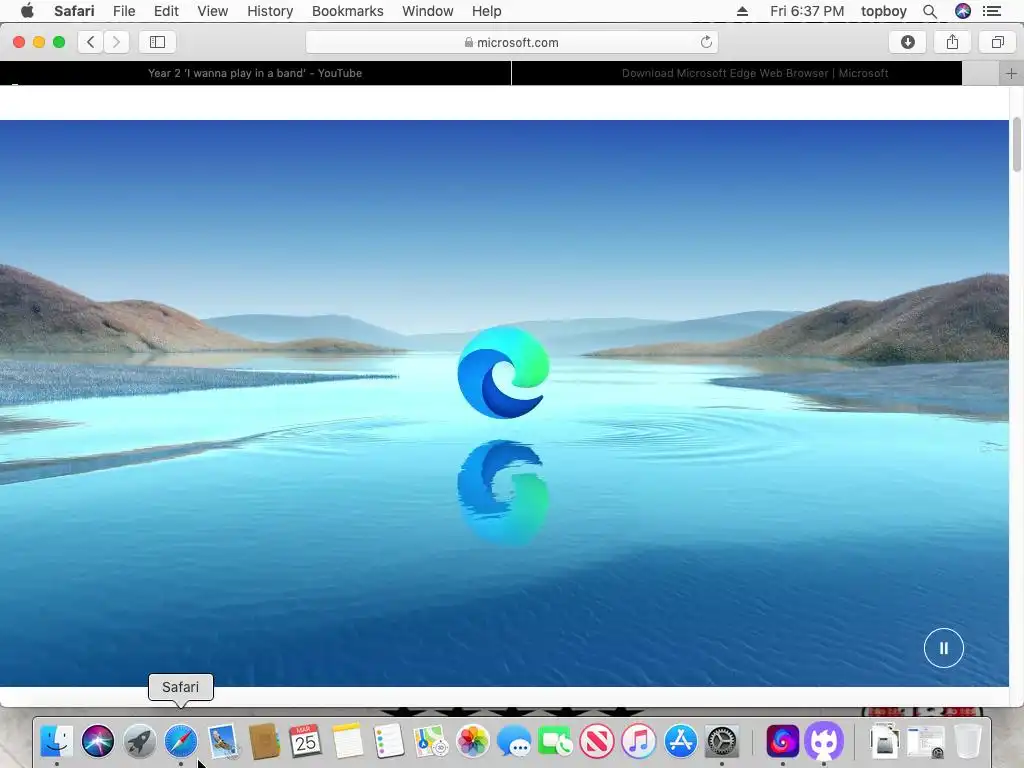
Task: Open Spotlight search
Action: [930, 11]
